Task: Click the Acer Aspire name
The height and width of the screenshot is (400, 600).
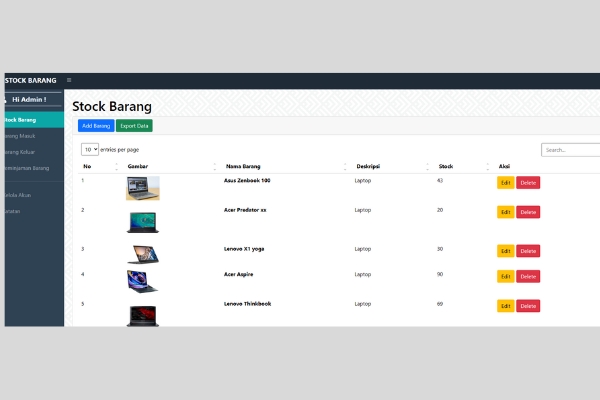Action: (238, 274)
